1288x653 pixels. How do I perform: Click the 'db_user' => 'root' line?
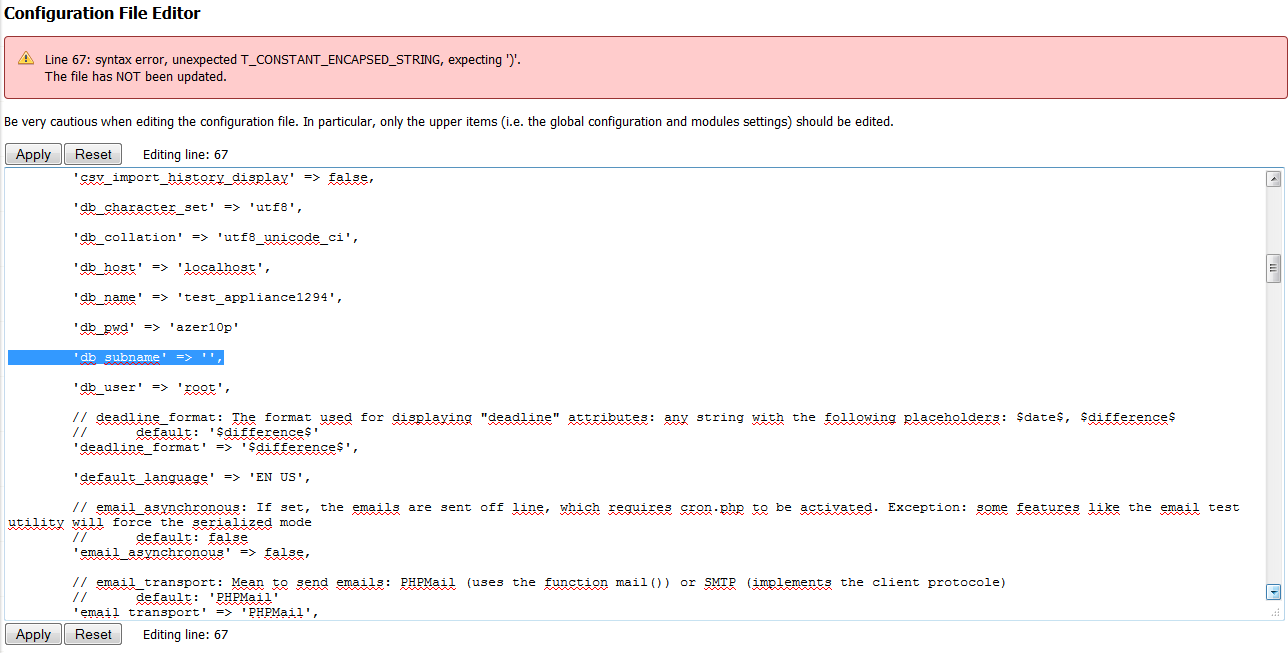[152, 387]
